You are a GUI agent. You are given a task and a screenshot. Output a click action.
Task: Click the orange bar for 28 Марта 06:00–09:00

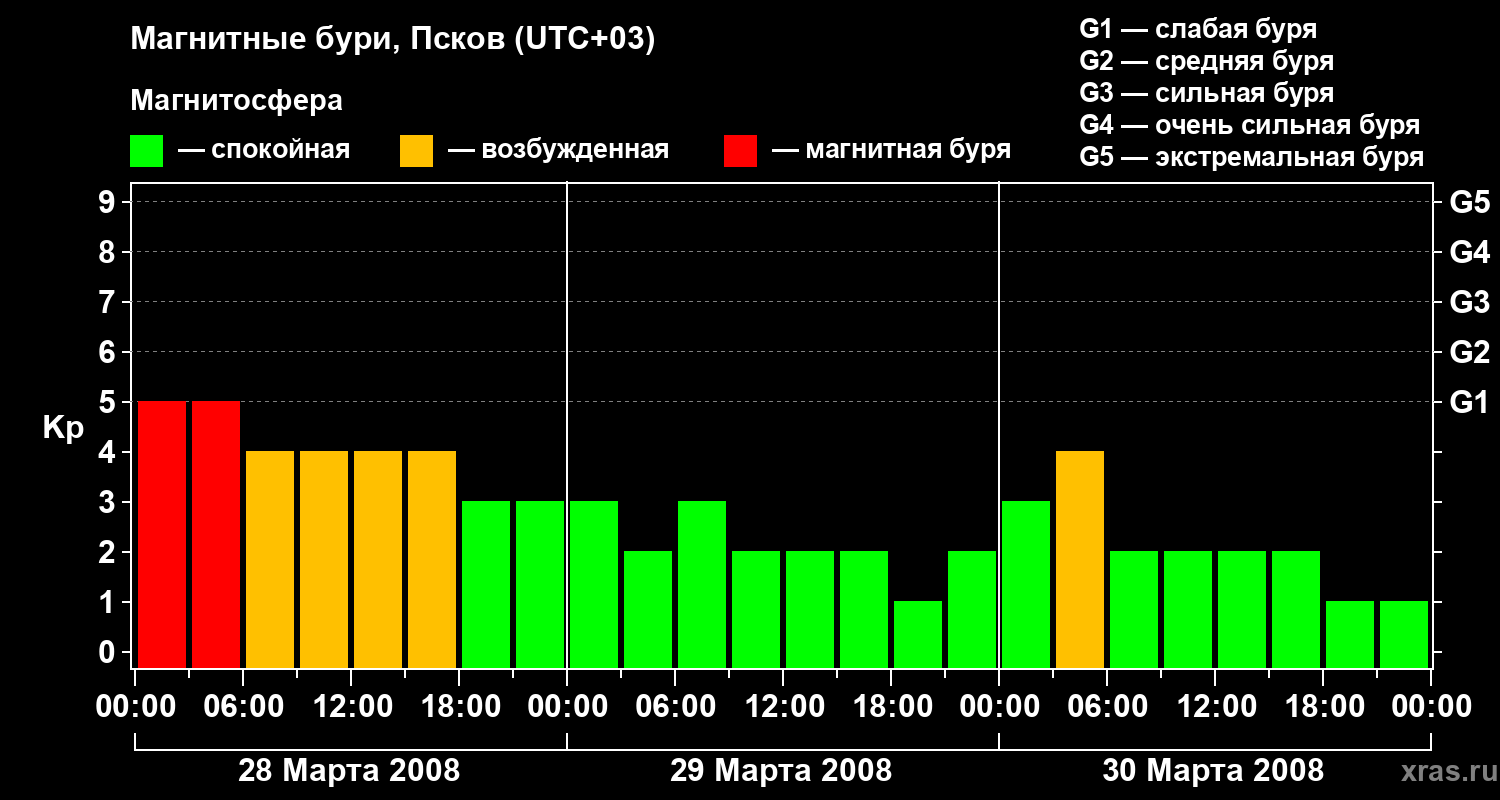pyautogui.click(x=270, y=559)
